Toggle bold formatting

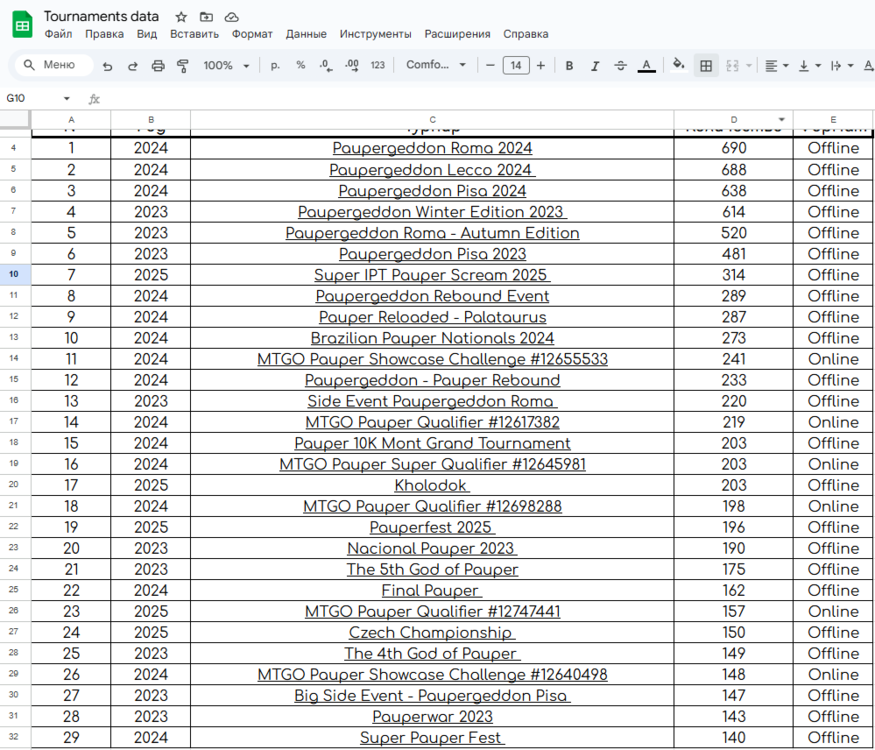tap(569, 66)
